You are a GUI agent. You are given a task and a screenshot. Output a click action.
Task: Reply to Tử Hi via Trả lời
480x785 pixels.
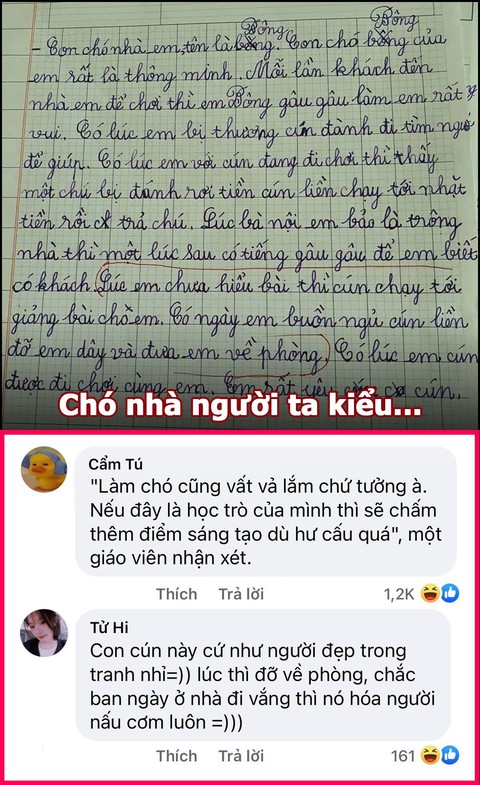click(241, 755)
